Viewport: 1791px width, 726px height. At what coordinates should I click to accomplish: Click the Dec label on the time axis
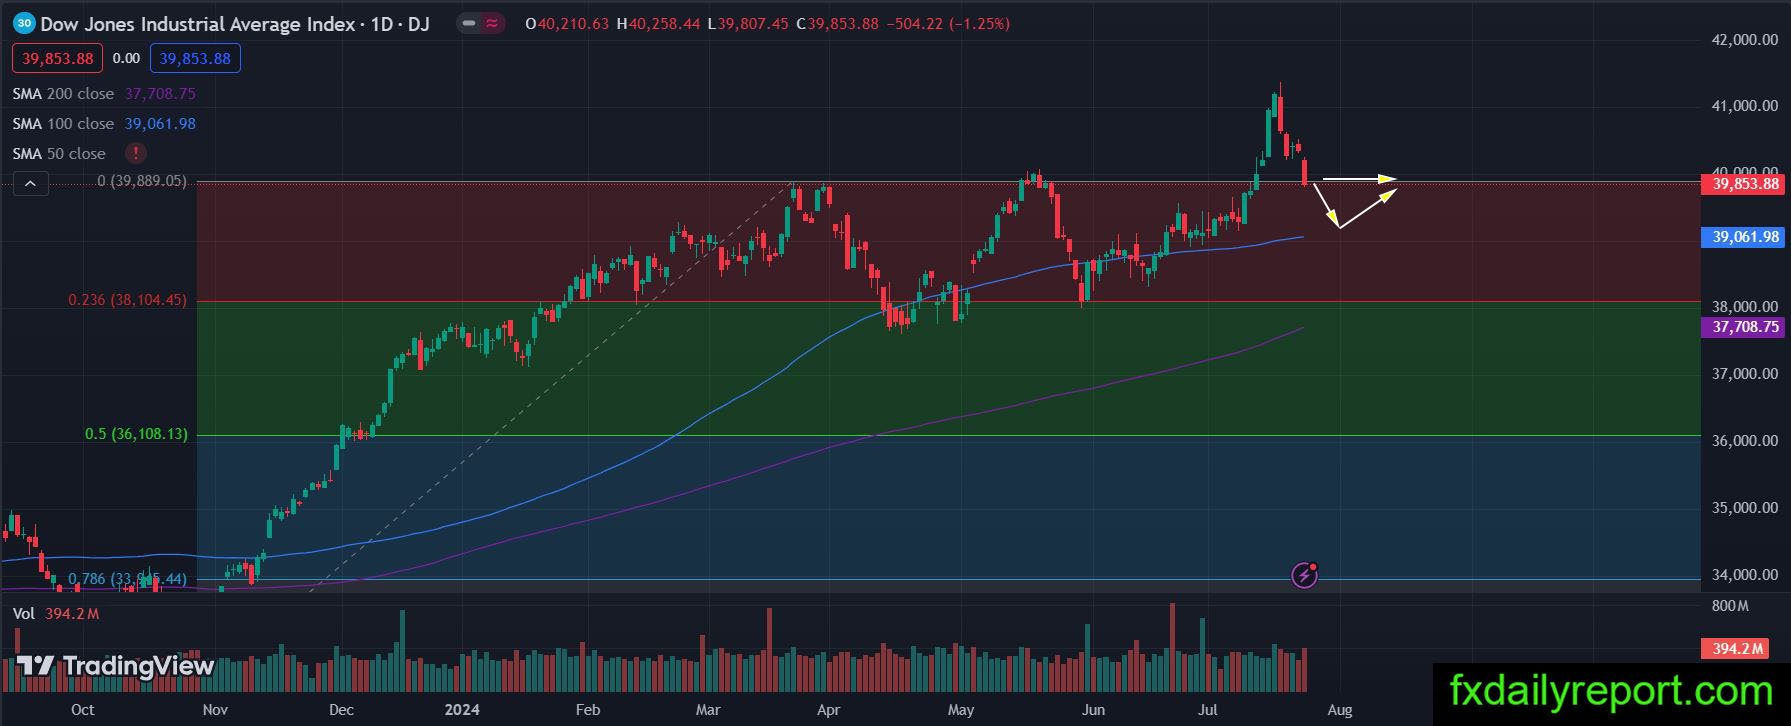[341, 710]
